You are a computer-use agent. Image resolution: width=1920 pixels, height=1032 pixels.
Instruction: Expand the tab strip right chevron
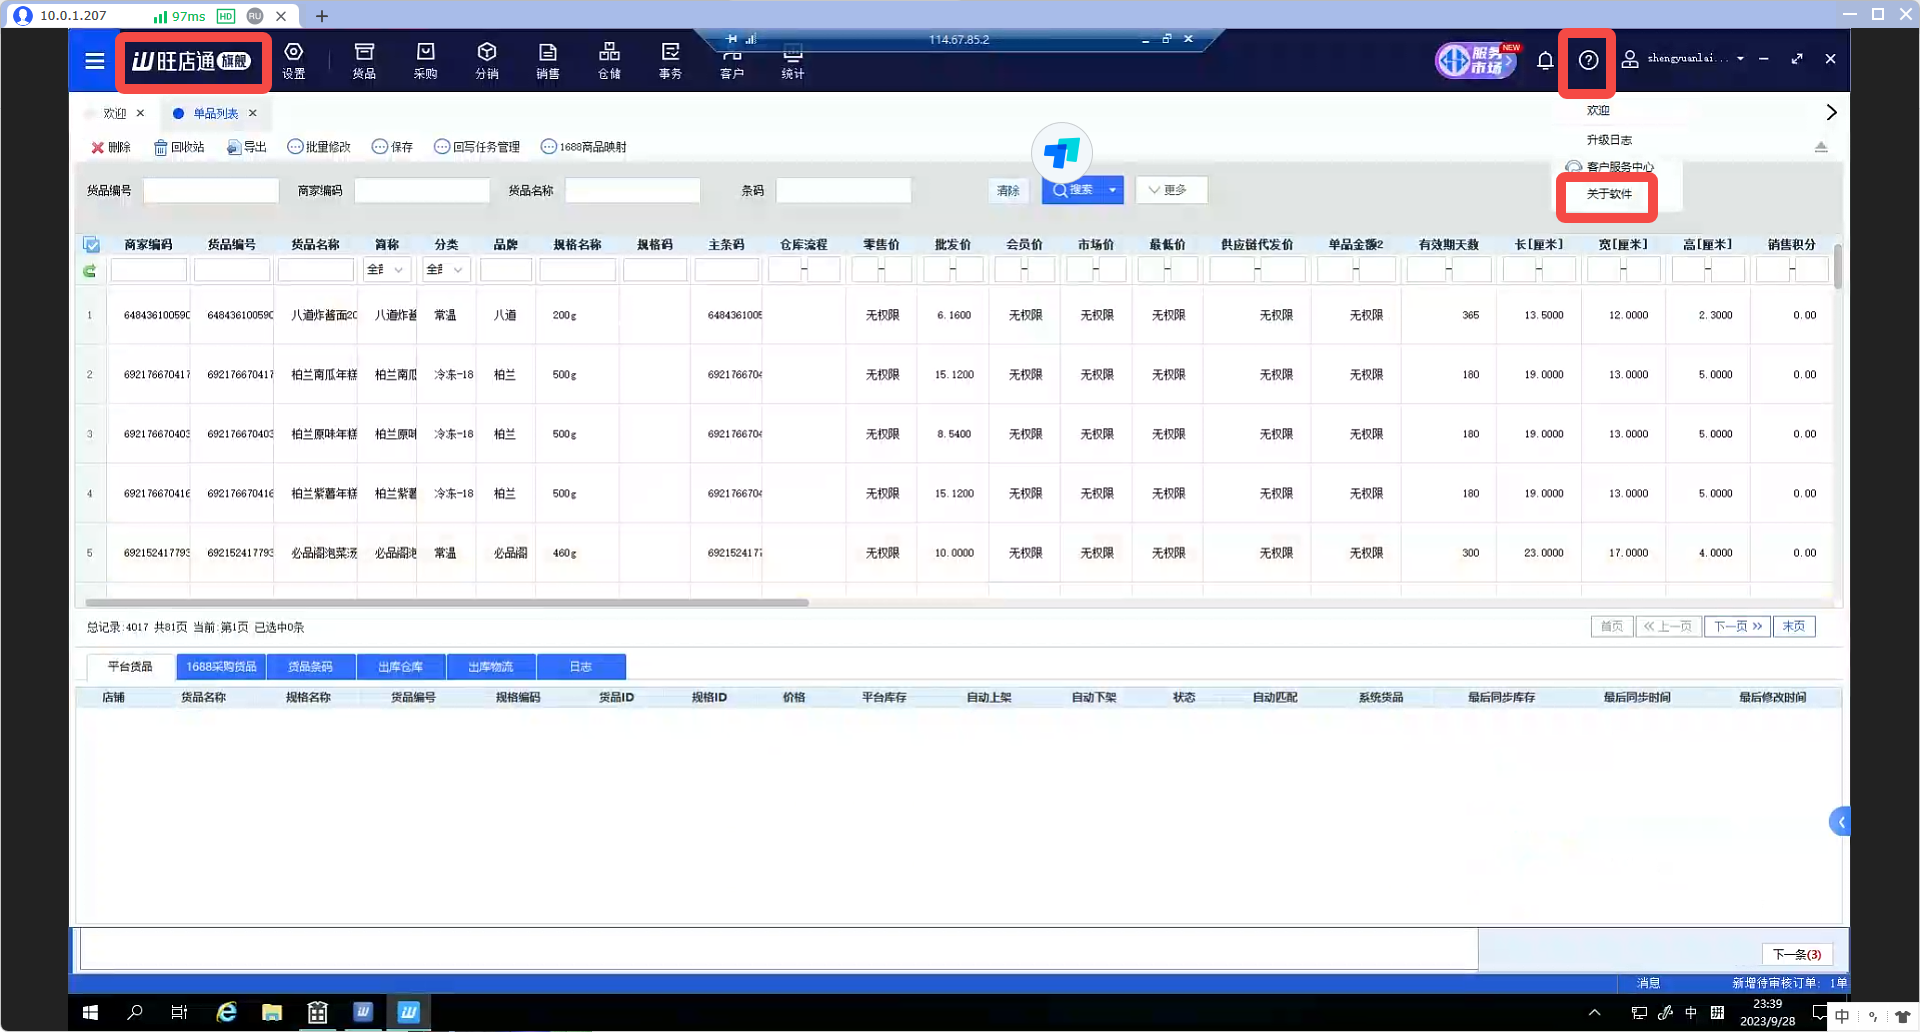point(1831,112)
